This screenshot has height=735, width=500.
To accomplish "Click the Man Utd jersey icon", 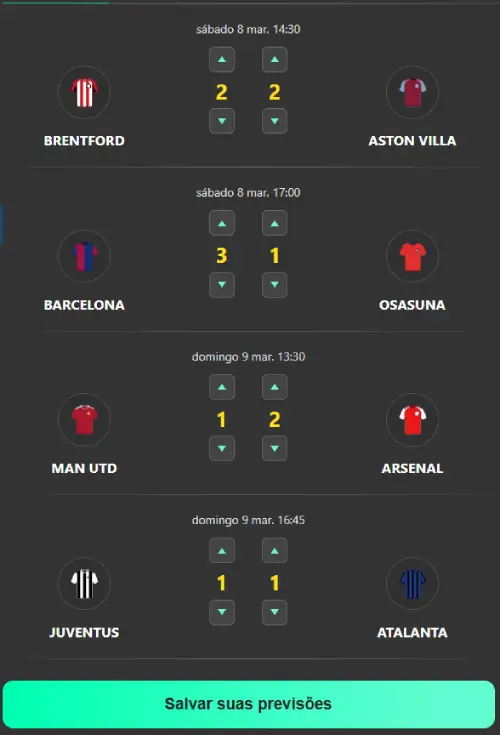I will [84, 420].
